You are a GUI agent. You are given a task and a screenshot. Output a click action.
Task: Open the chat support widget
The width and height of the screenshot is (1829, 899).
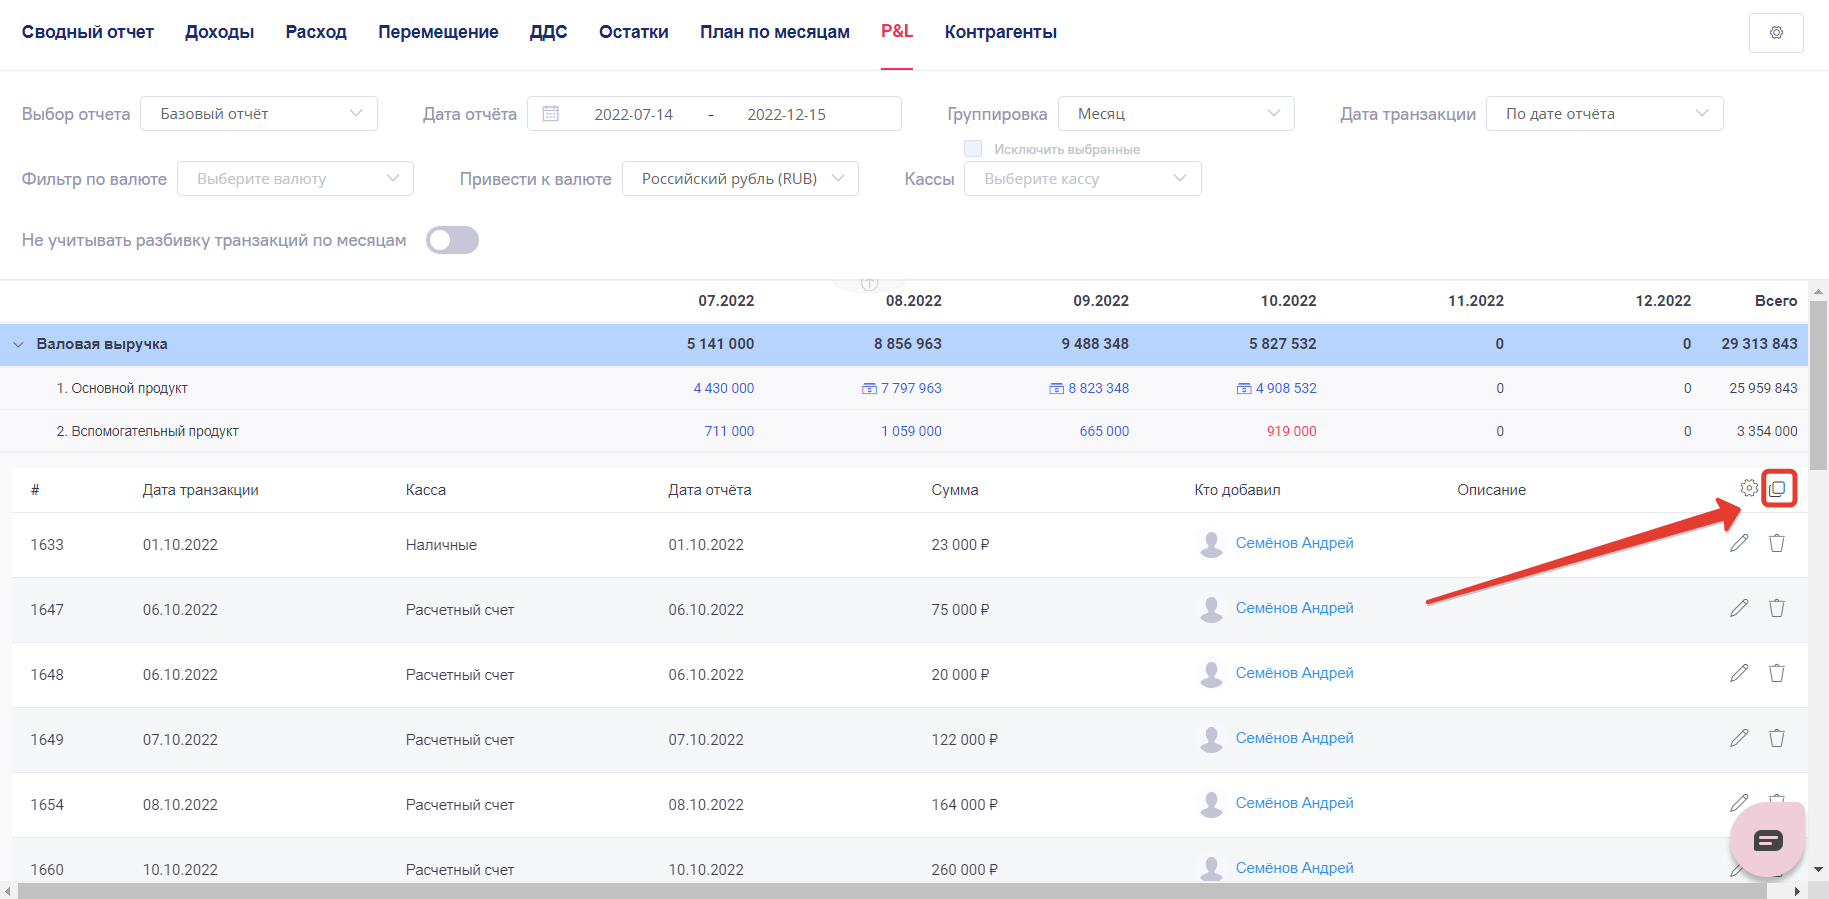tap(1767, 840)
